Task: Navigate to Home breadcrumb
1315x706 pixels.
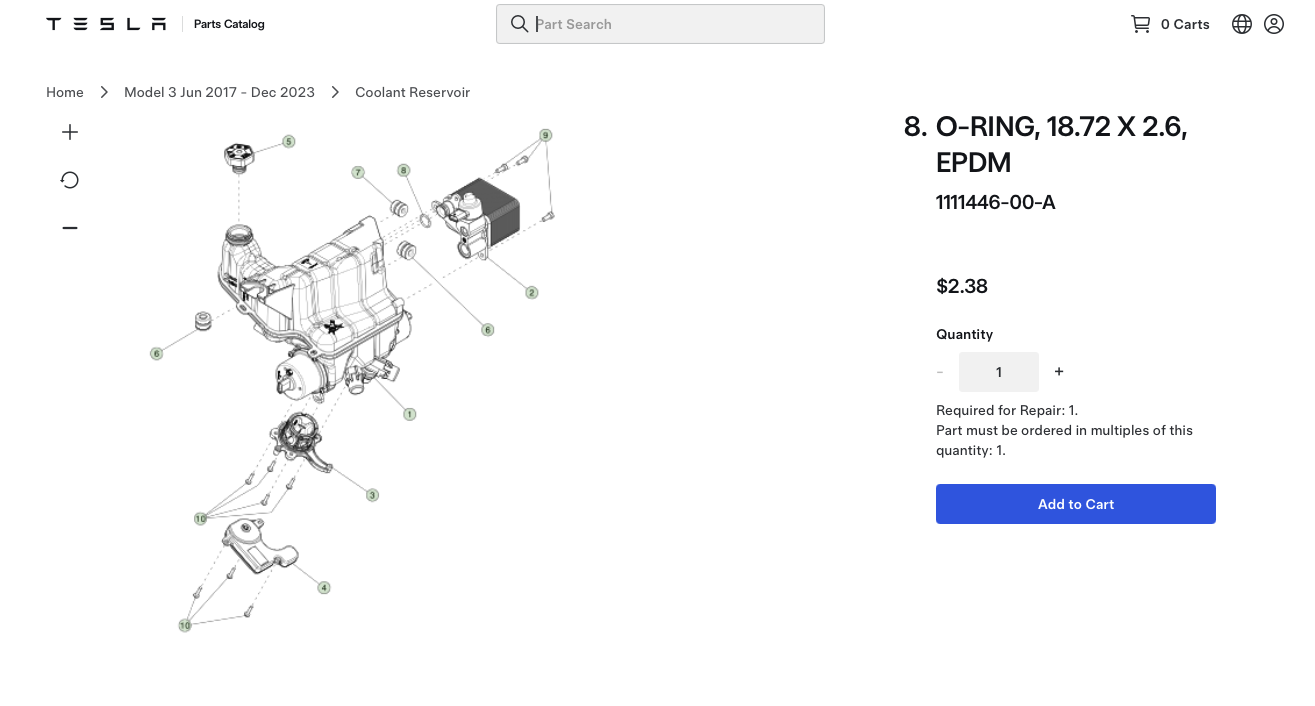Action: [65, 92]
